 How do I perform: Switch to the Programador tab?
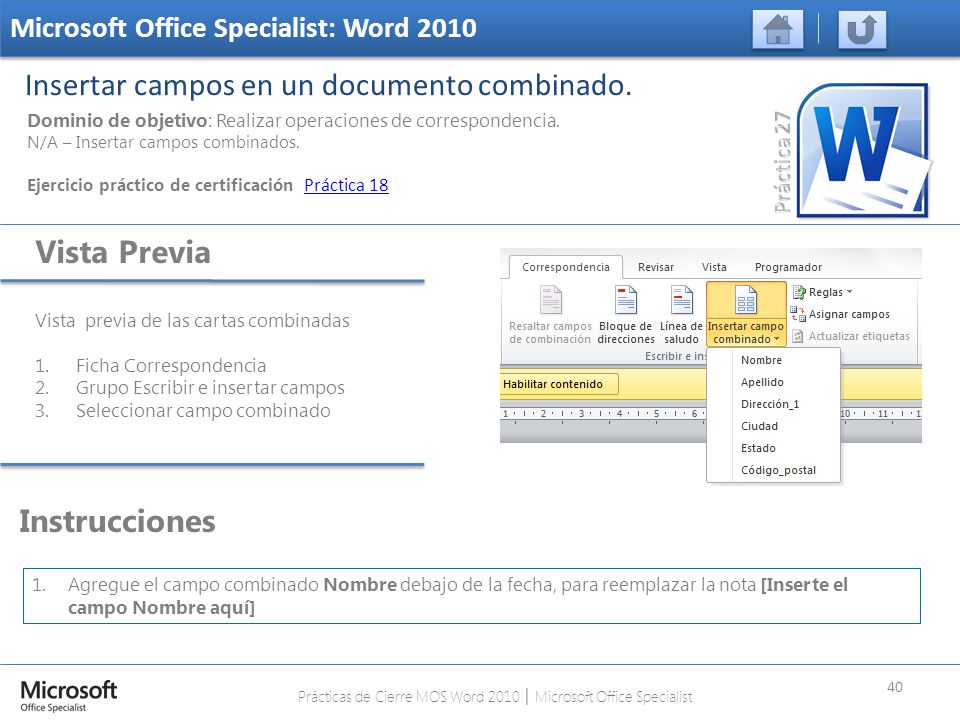tap(788, 267)
